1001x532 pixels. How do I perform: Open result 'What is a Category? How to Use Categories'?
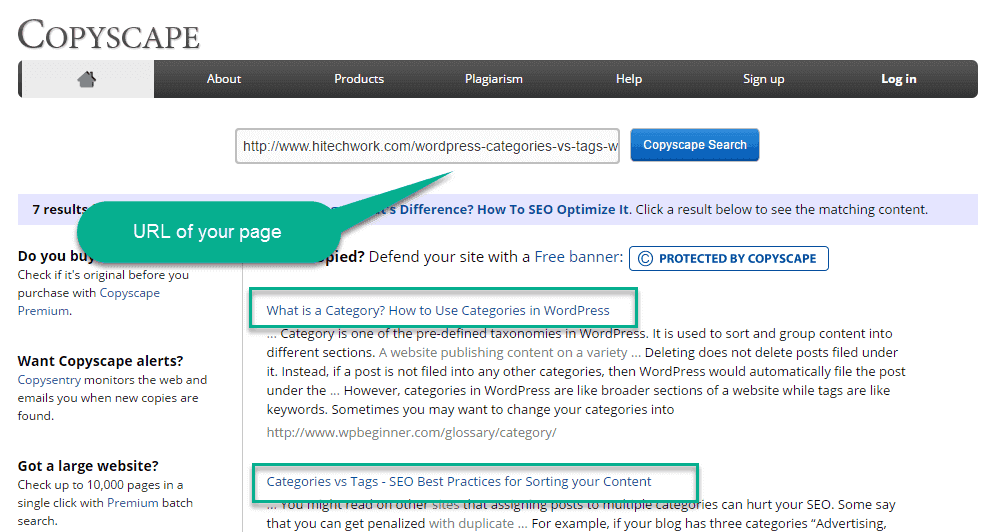[438, 310]
